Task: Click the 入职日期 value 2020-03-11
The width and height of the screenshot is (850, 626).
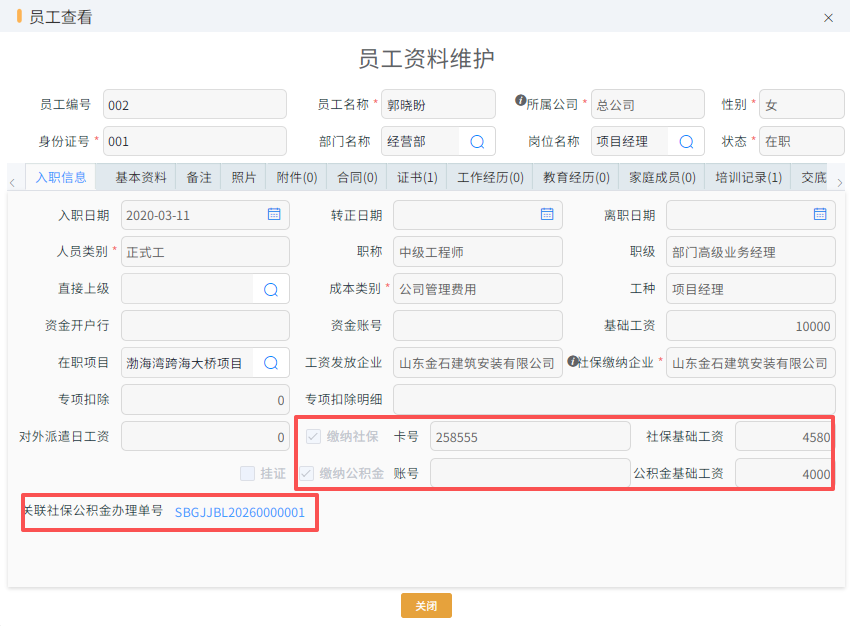Action: coord(158,216)
